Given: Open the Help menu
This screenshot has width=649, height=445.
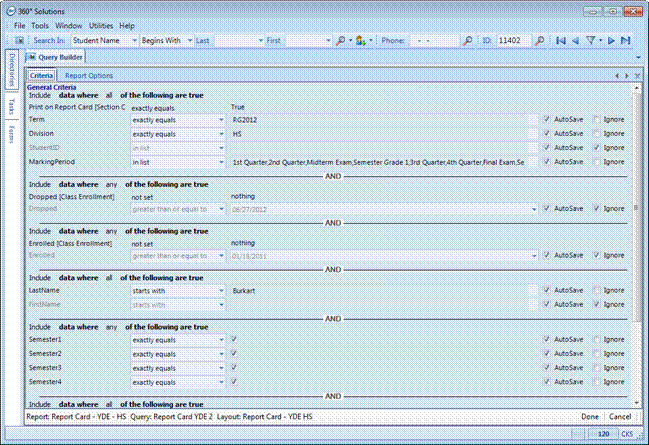Looking at the screenshot, I should [127, 26].
